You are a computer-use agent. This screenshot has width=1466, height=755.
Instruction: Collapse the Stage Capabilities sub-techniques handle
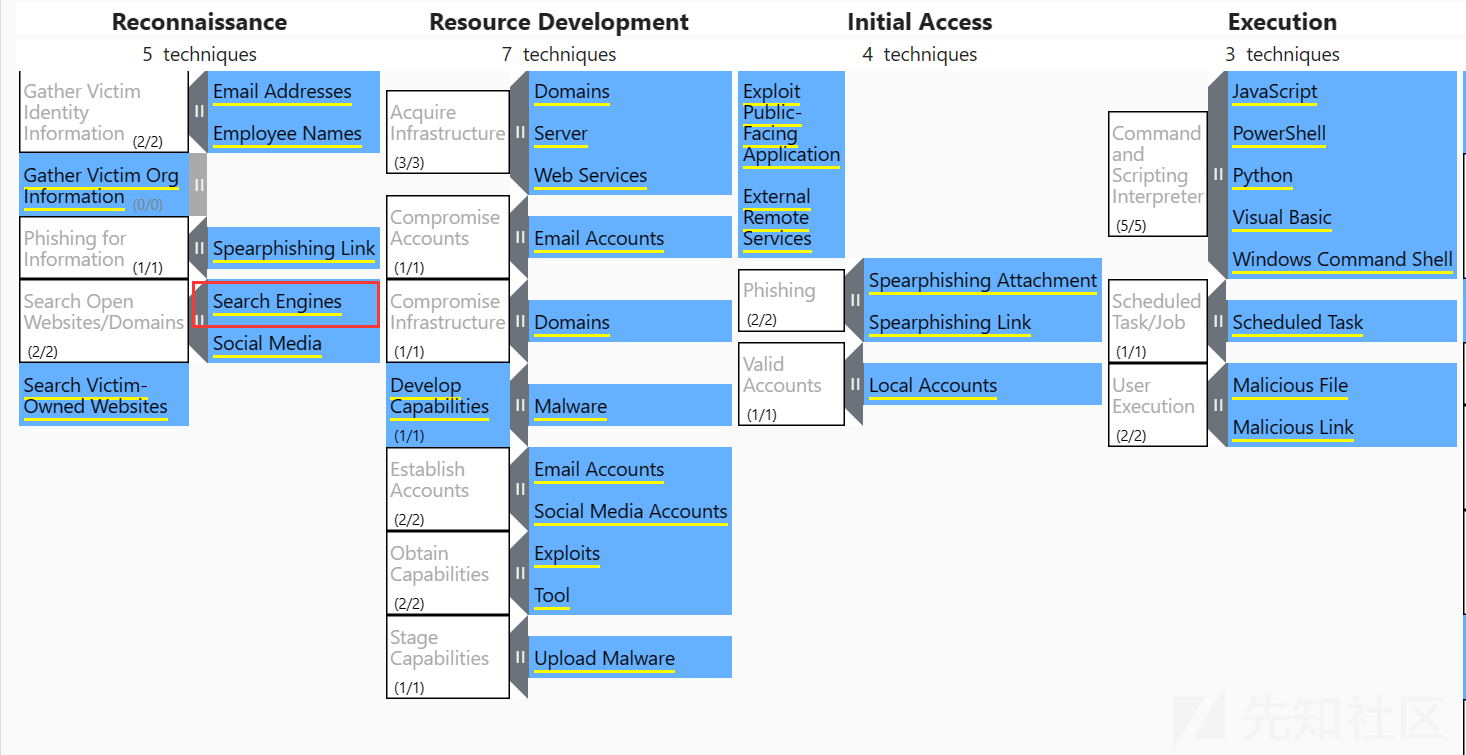tap(520, 657)
